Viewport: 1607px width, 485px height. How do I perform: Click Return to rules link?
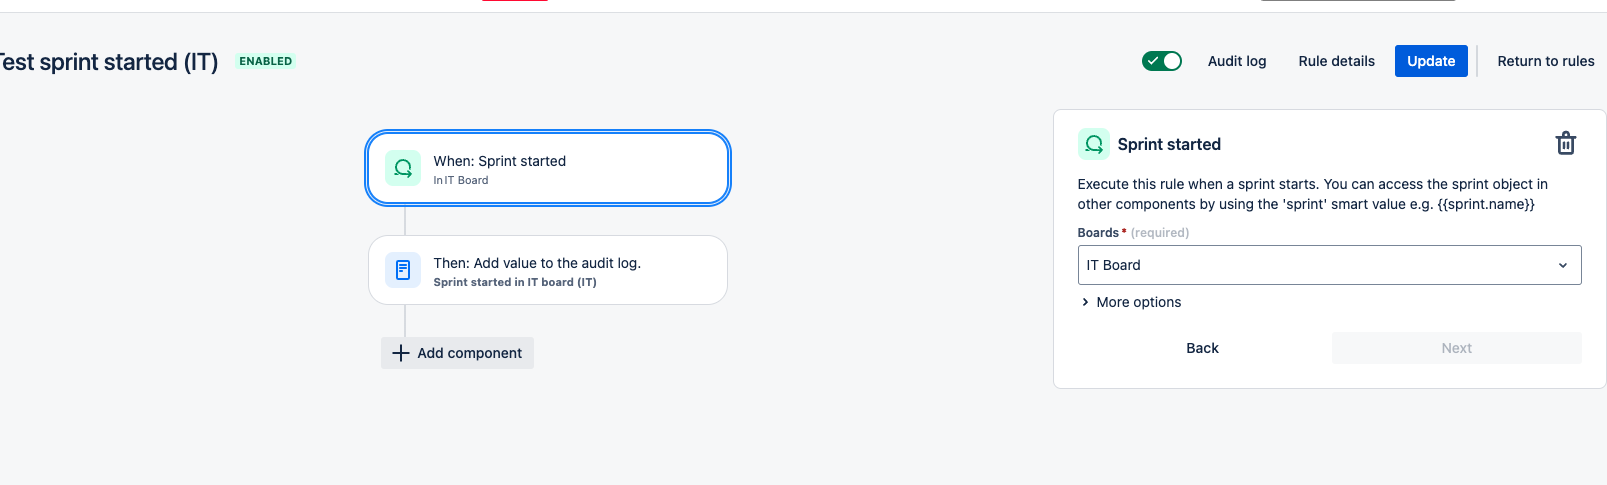pyautogui.click(x=1545, y=61)
